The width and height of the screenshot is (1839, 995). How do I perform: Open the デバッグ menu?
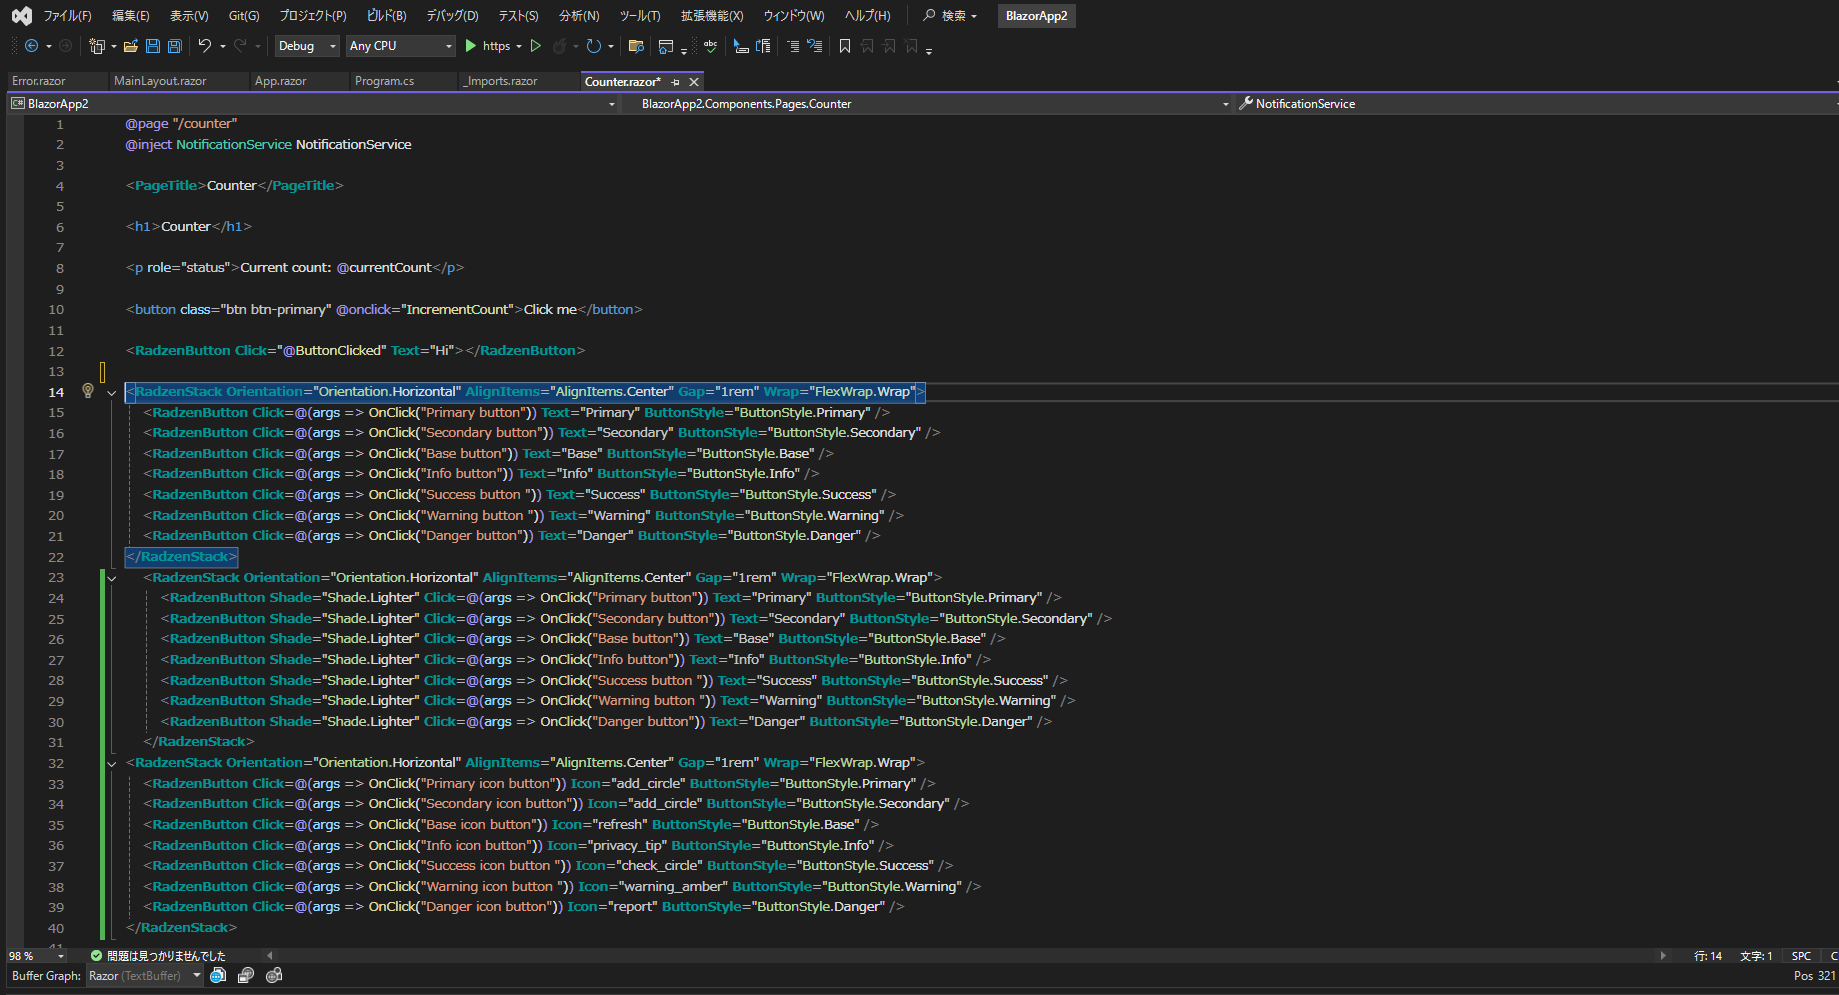[450, 15]
